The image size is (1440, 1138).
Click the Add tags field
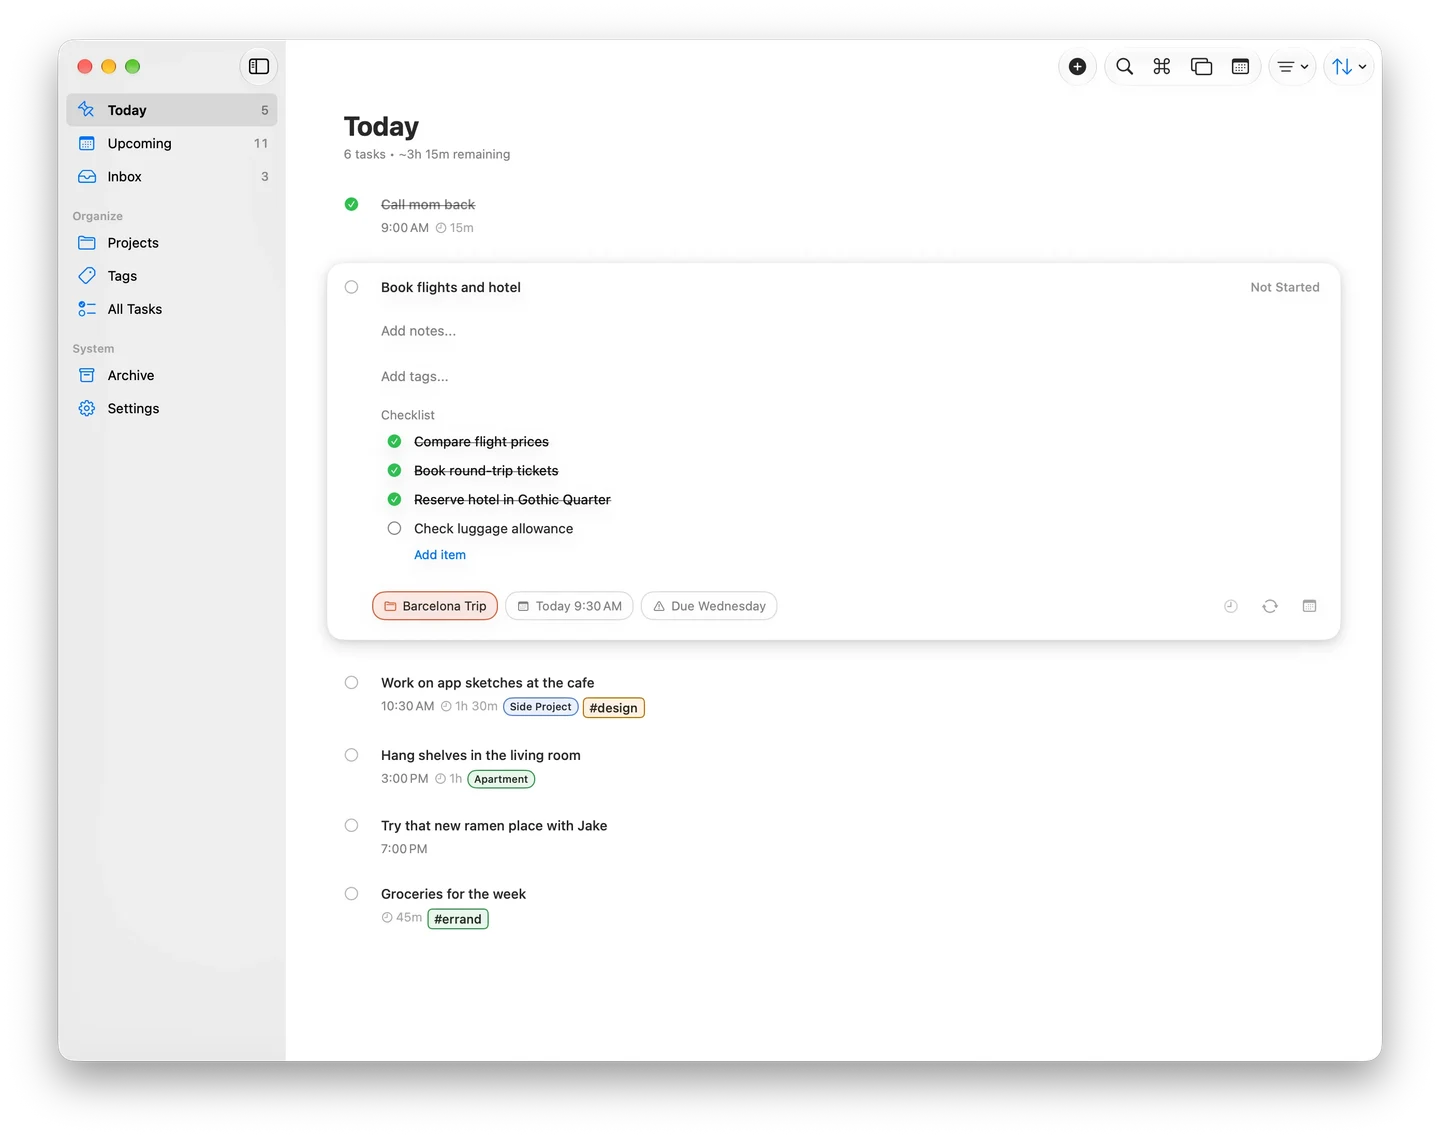(414, 376)
